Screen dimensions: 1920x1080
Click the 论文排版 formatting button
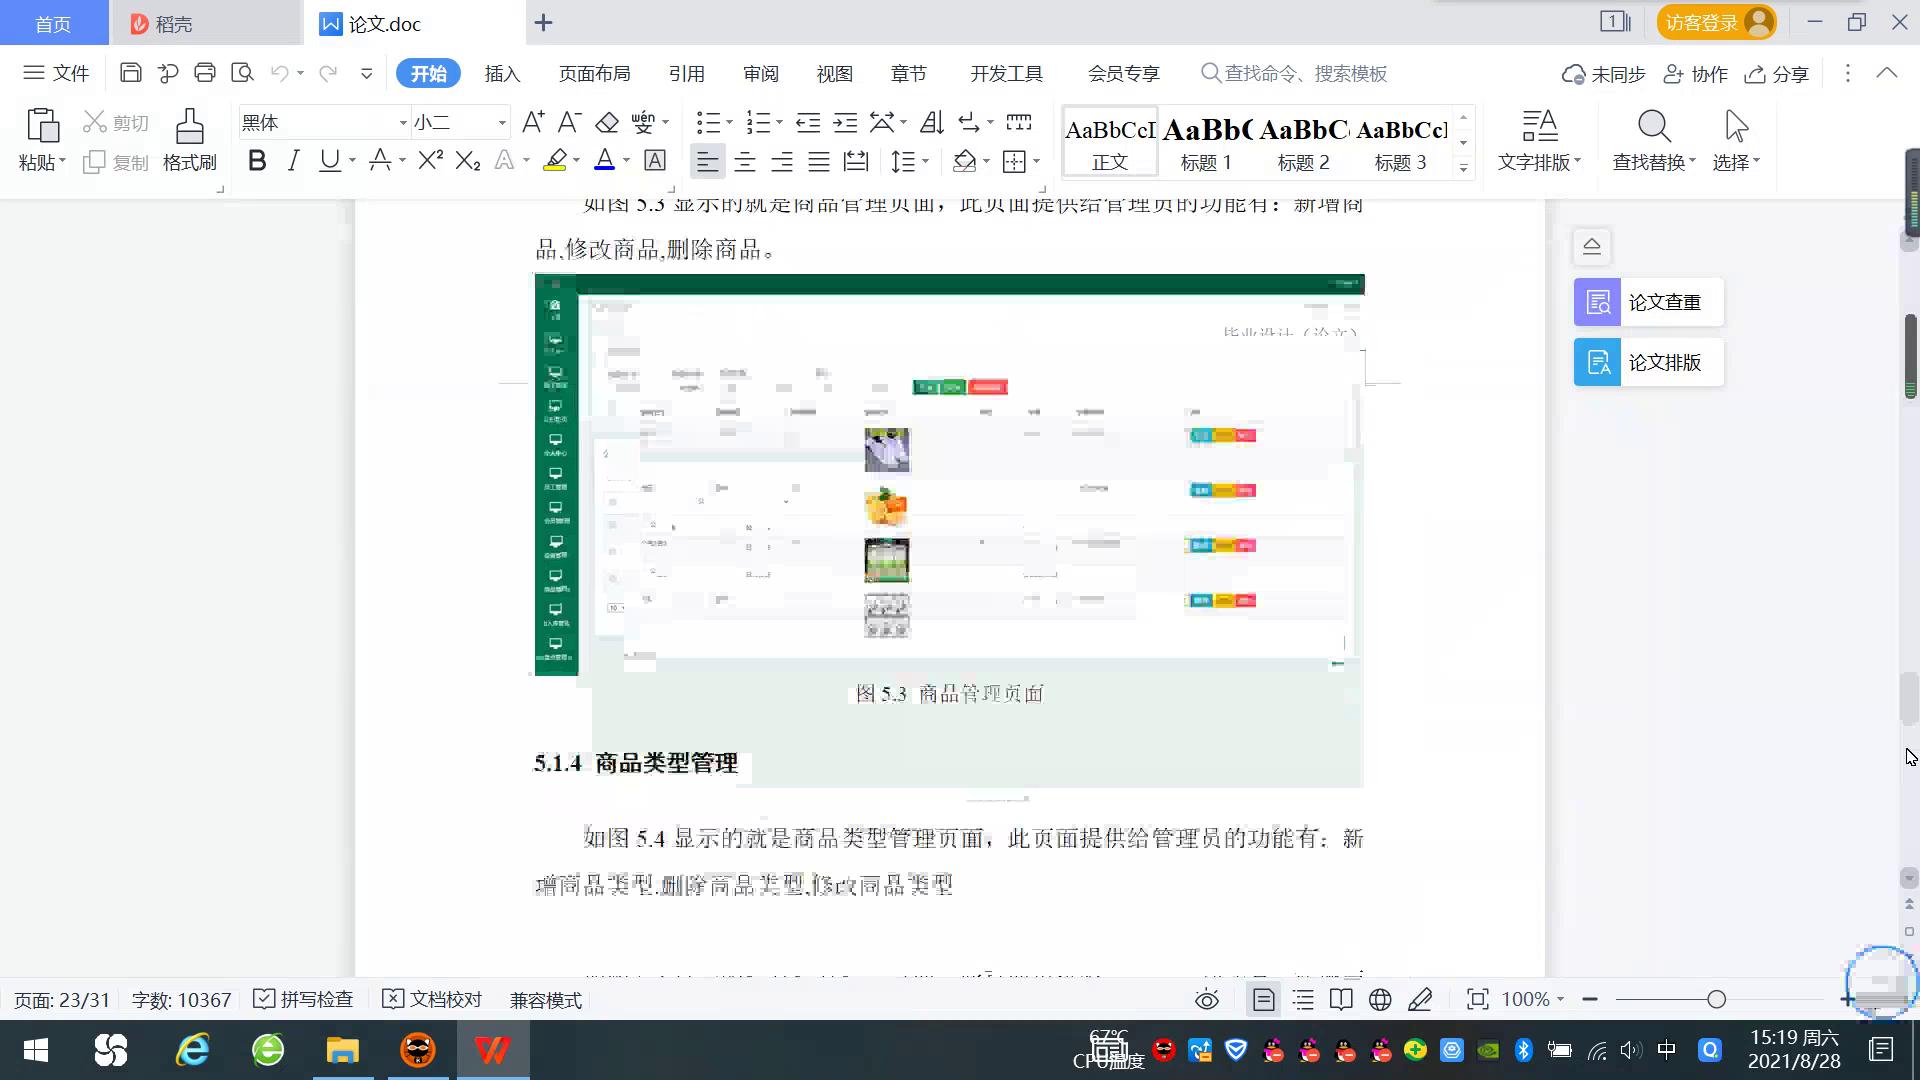(1646, 362)
